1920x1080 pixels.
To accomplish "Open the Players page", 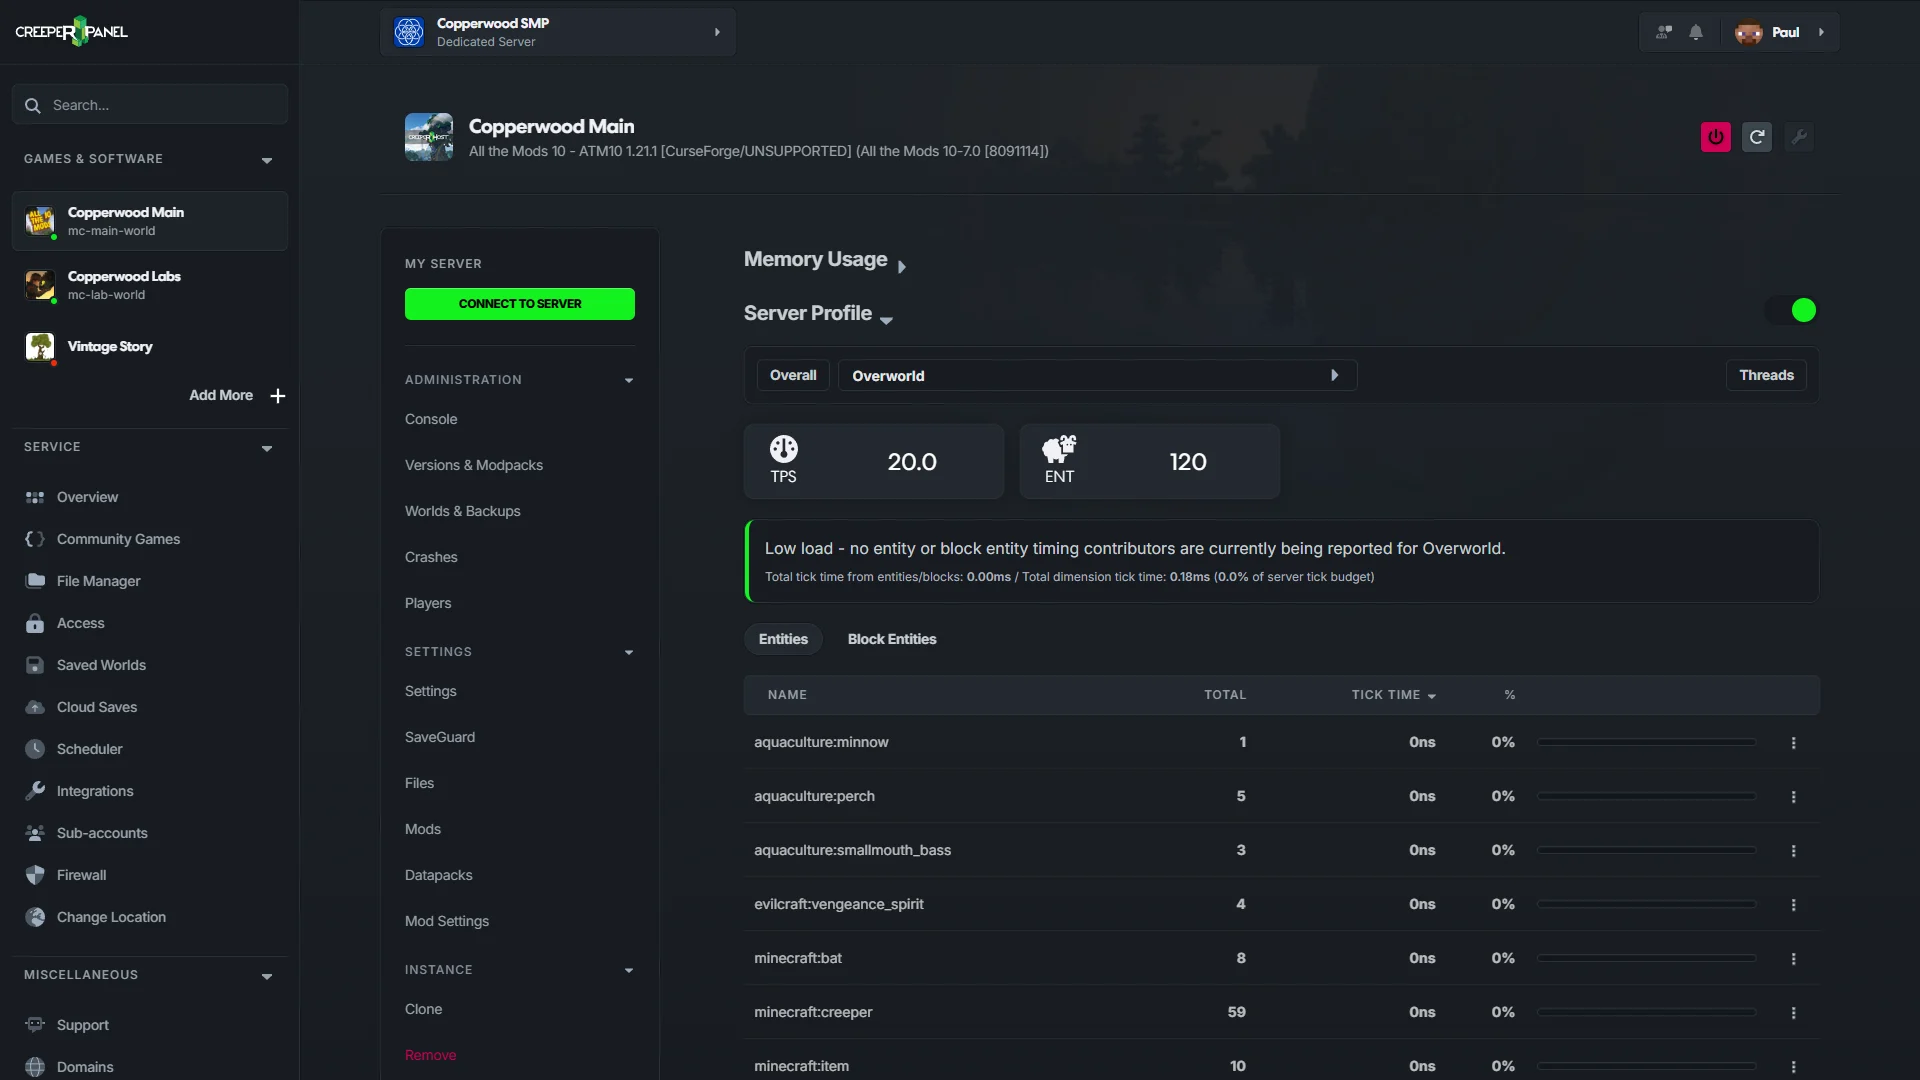I will [x=428, y=603].
